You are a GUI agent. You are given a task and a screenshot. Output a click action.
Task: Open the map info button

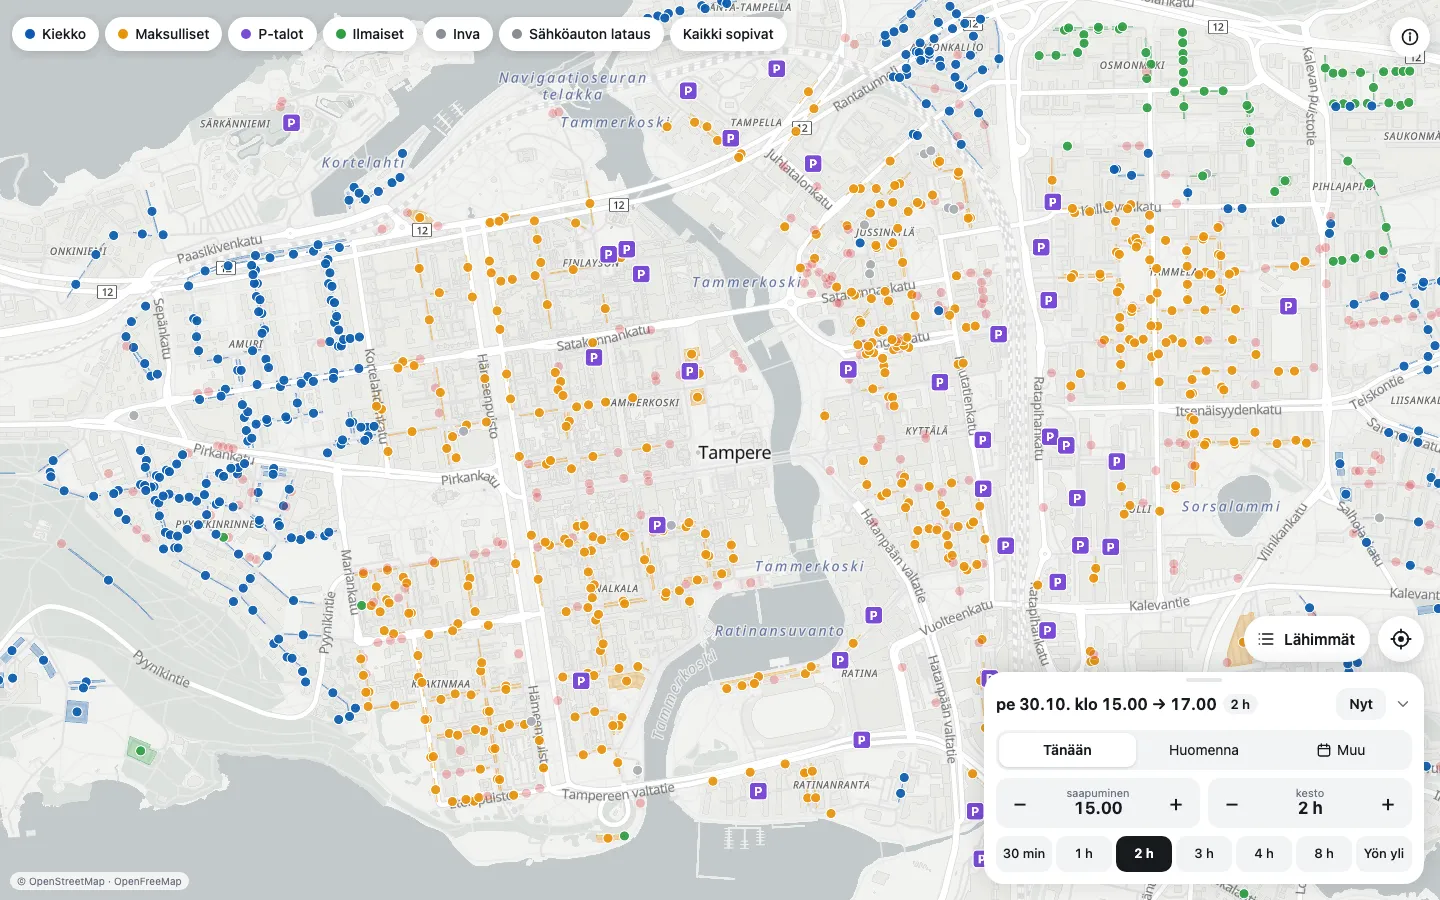(1410, 37)
